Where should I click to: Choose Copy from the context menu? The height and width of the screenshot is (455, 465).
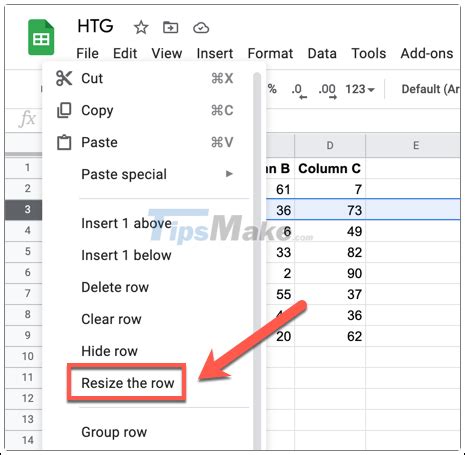click(x=146, y=110)
